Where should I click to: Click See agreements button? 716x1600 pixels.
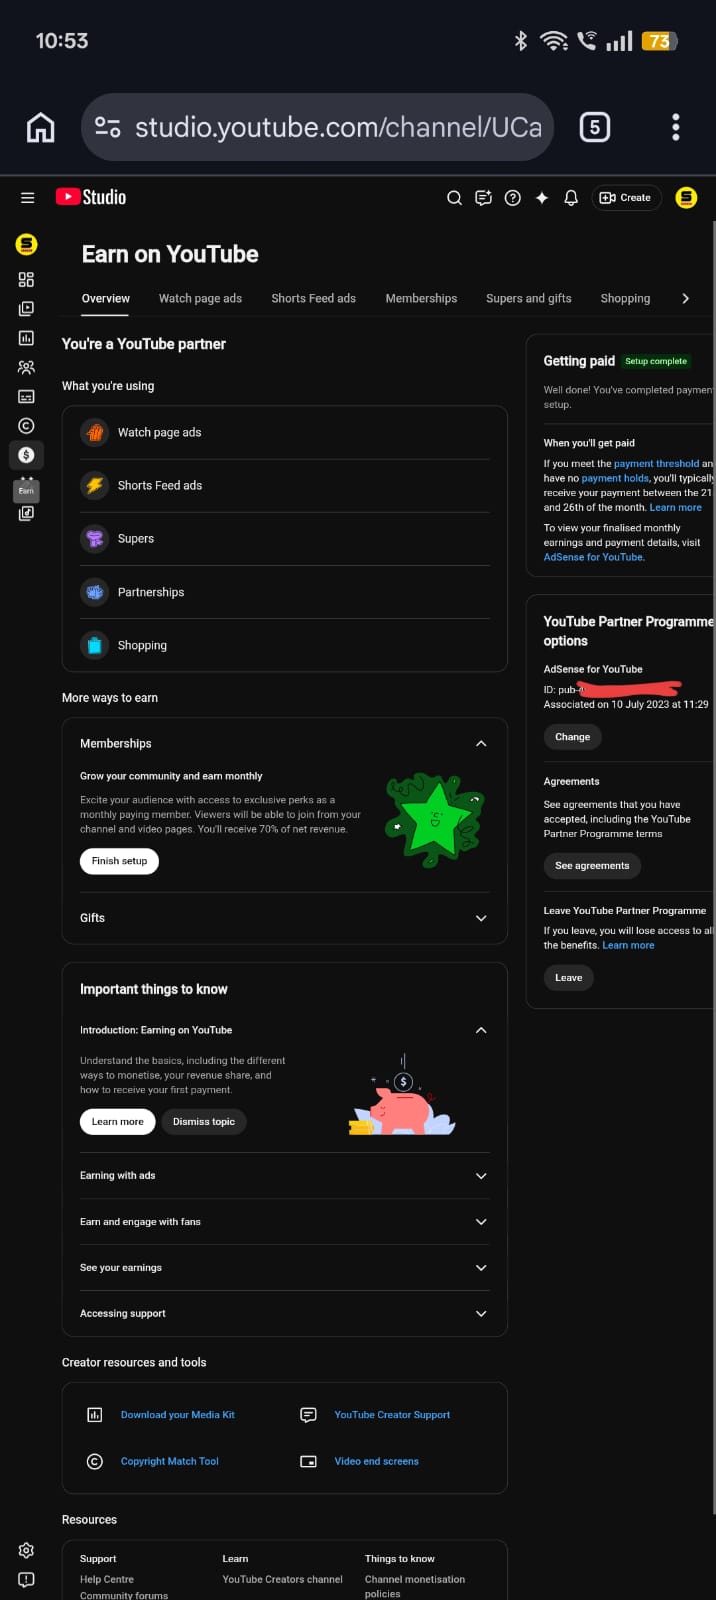point(592,866)
